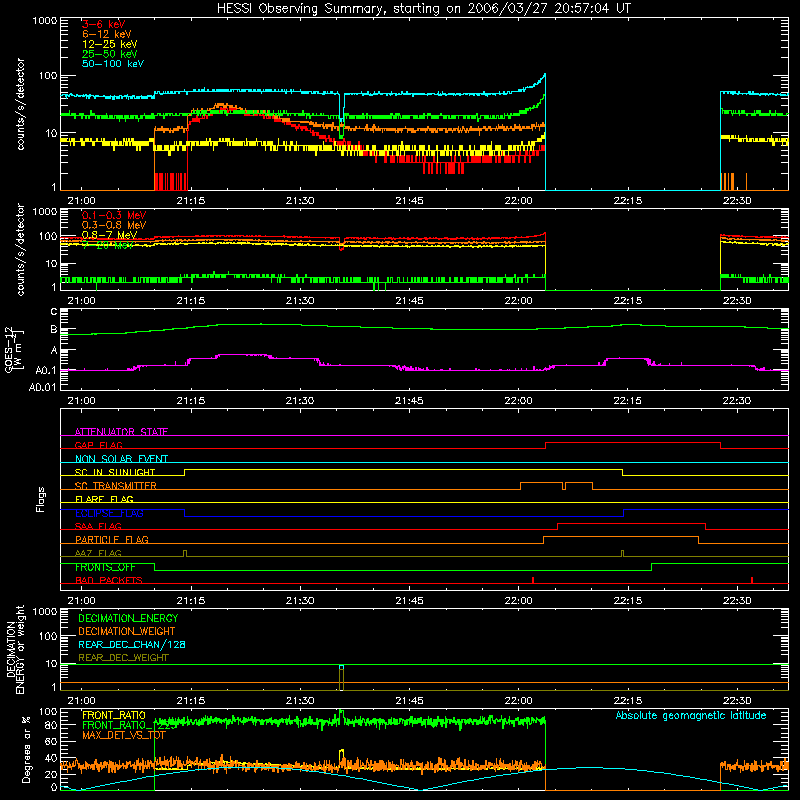Click the FRONT_RATIO legend label
Screen dimensions: 800x800
(x=114, y=715)
